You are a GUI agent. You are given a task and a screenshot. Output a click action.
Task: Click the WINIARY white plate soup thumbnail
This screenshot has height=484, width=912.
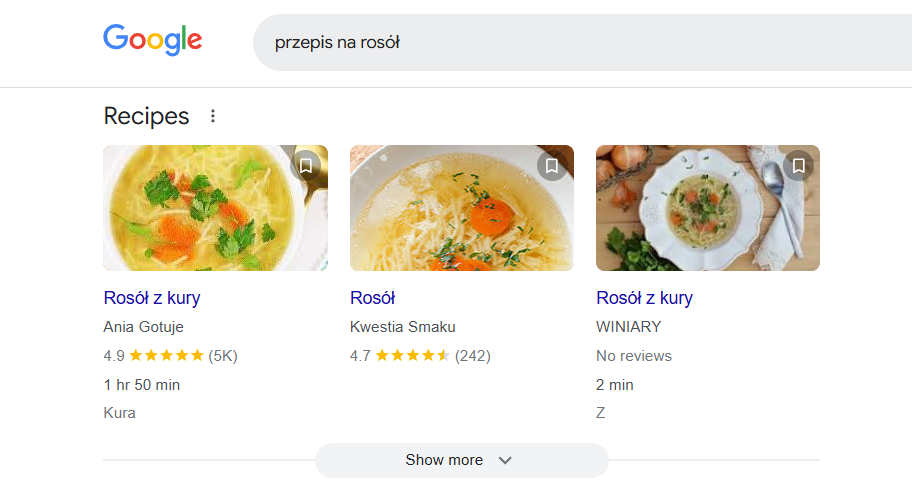[700, 215]
